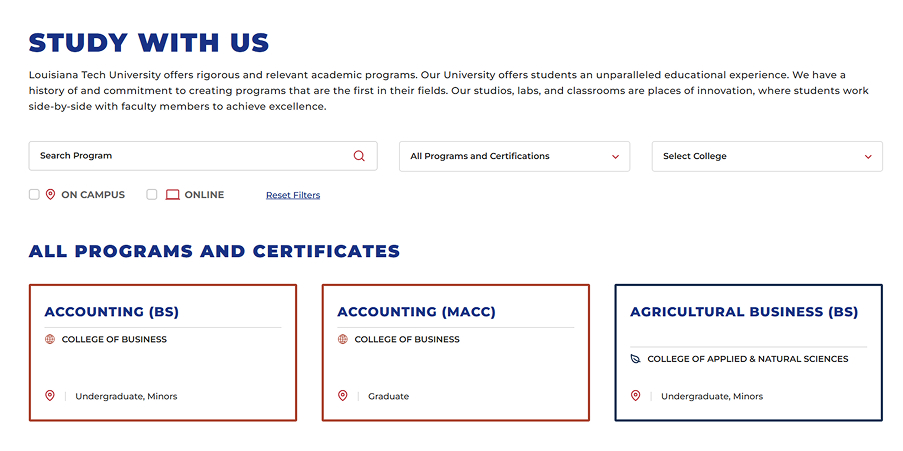Screen dimensions: 903x451
Task: Click College of Applied & Natural Sciences label
Action: 747,359
